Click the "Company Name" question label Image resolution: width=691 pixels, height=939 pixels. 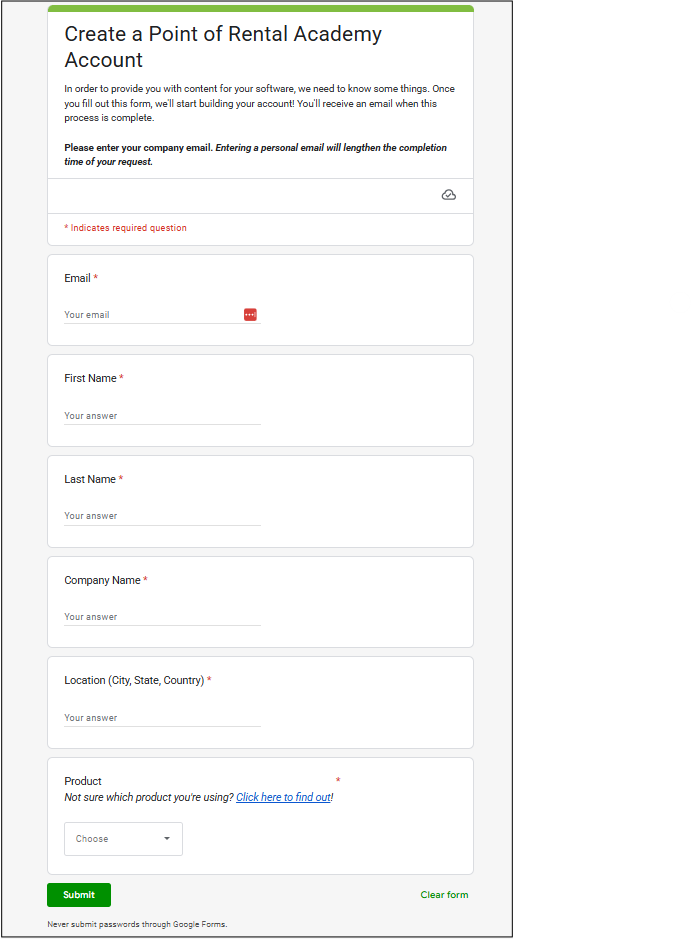(x=102, y=580)
